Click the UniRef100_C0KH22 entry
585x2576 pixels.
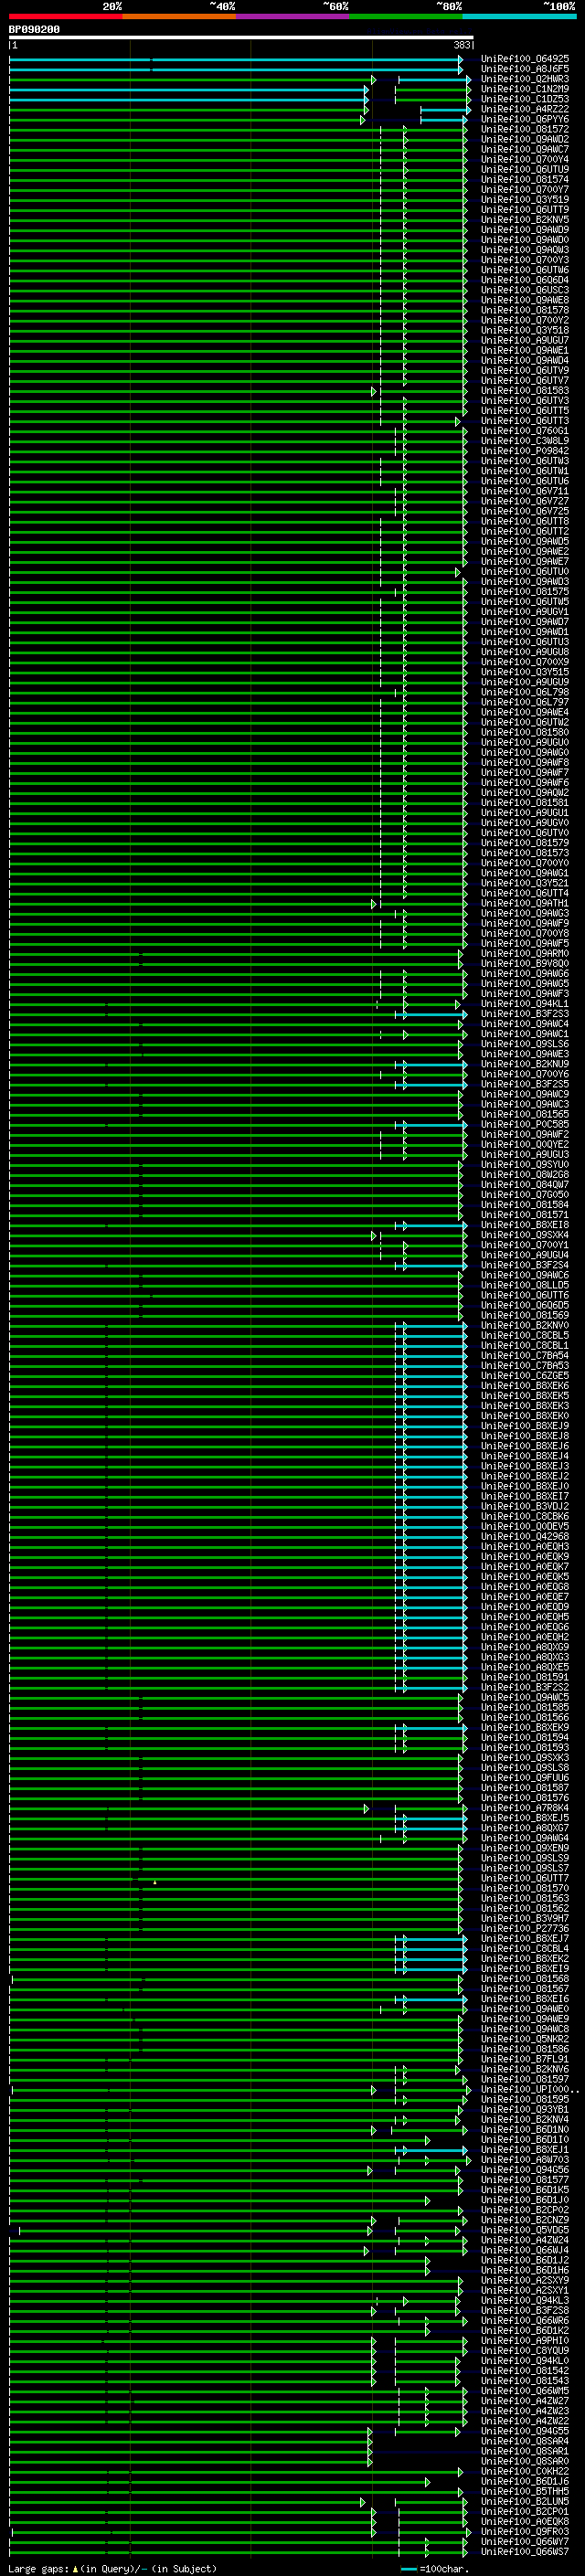[x=525, y=2471]
